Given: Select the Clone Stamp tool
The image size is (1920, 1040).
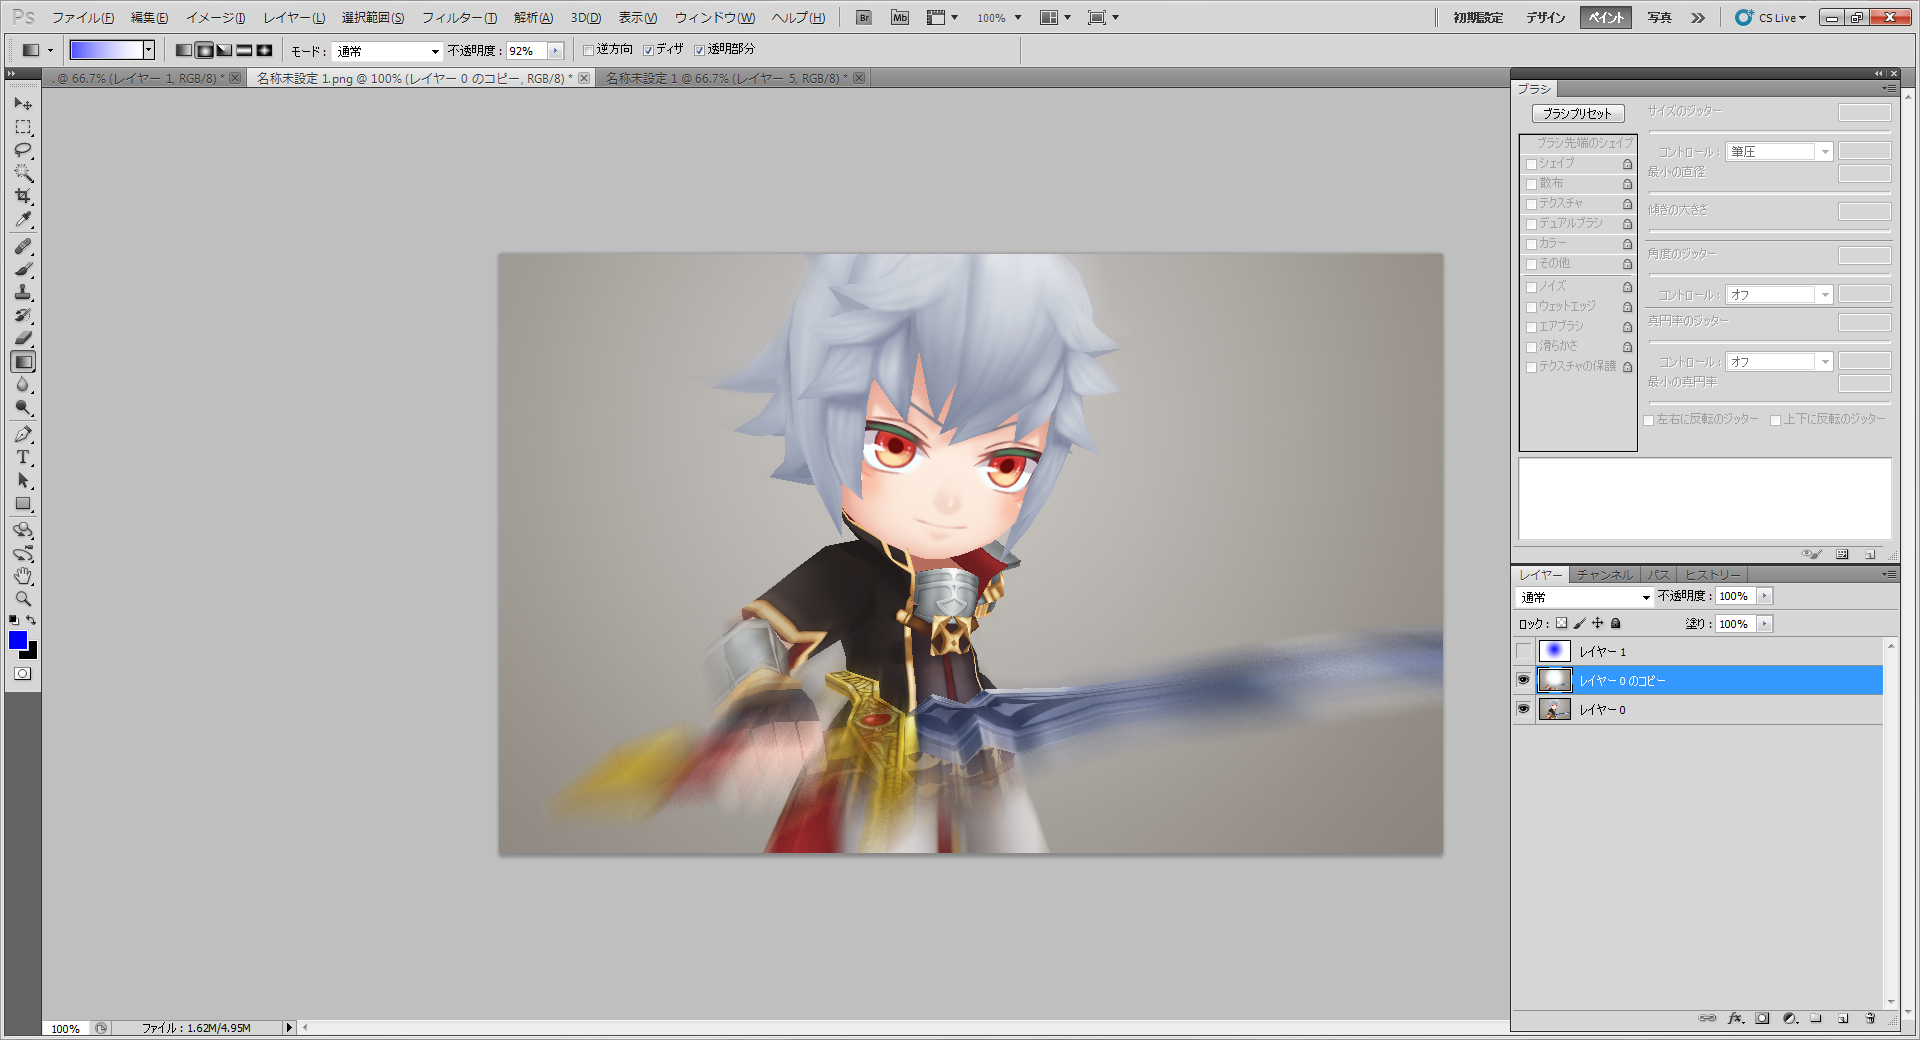Looking at the screenshot, I should click(23, 292).
